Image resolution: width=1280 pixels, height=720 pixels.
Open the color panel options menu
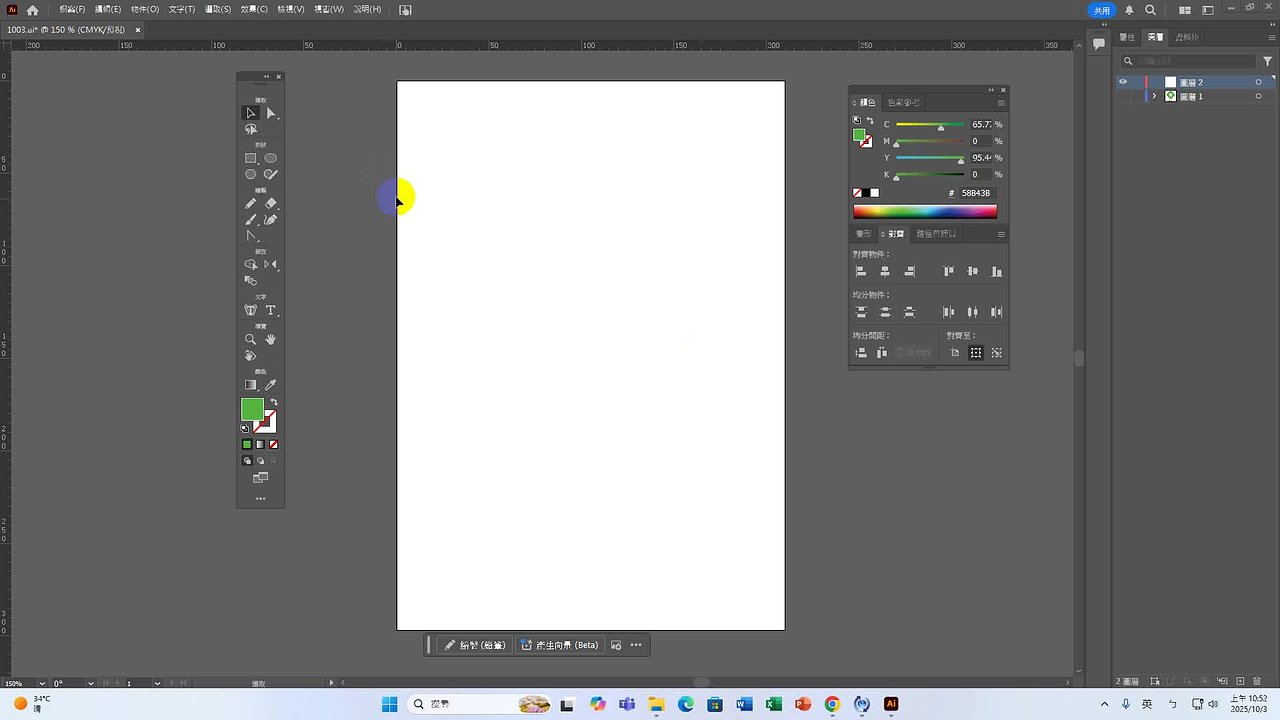pyautogui.click(x=1001, y=103)
